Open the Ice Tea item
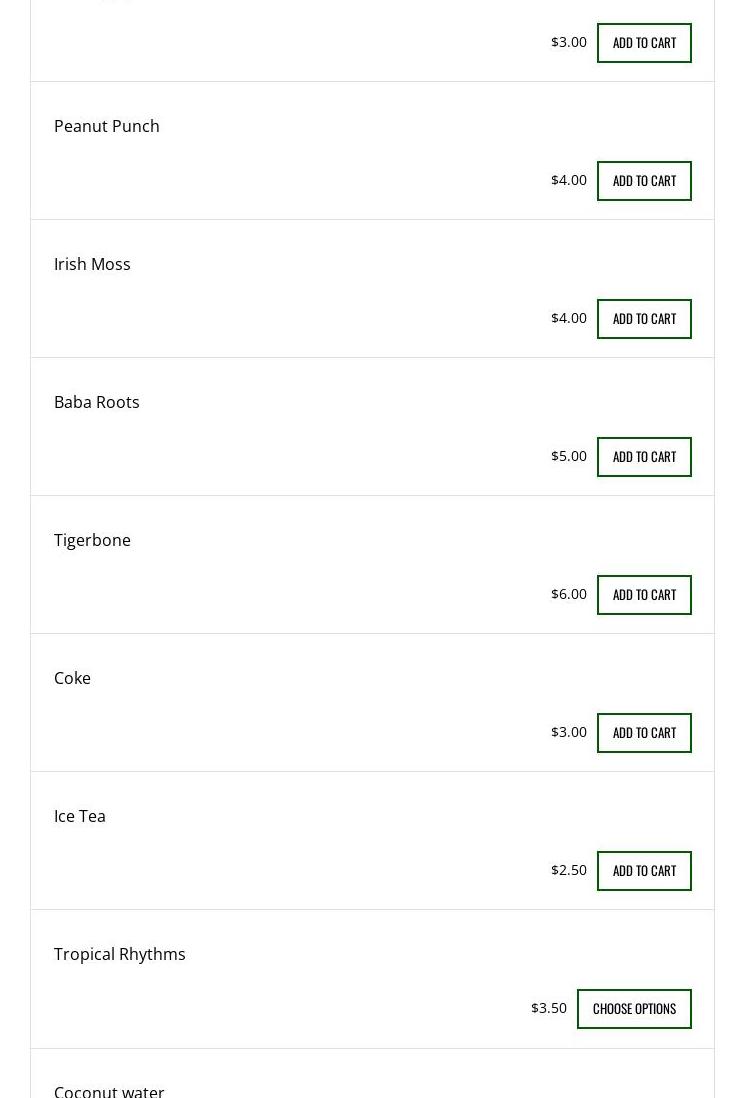Image resolution: width=745 pixels, height=1098 pixels. click(80, 816)
